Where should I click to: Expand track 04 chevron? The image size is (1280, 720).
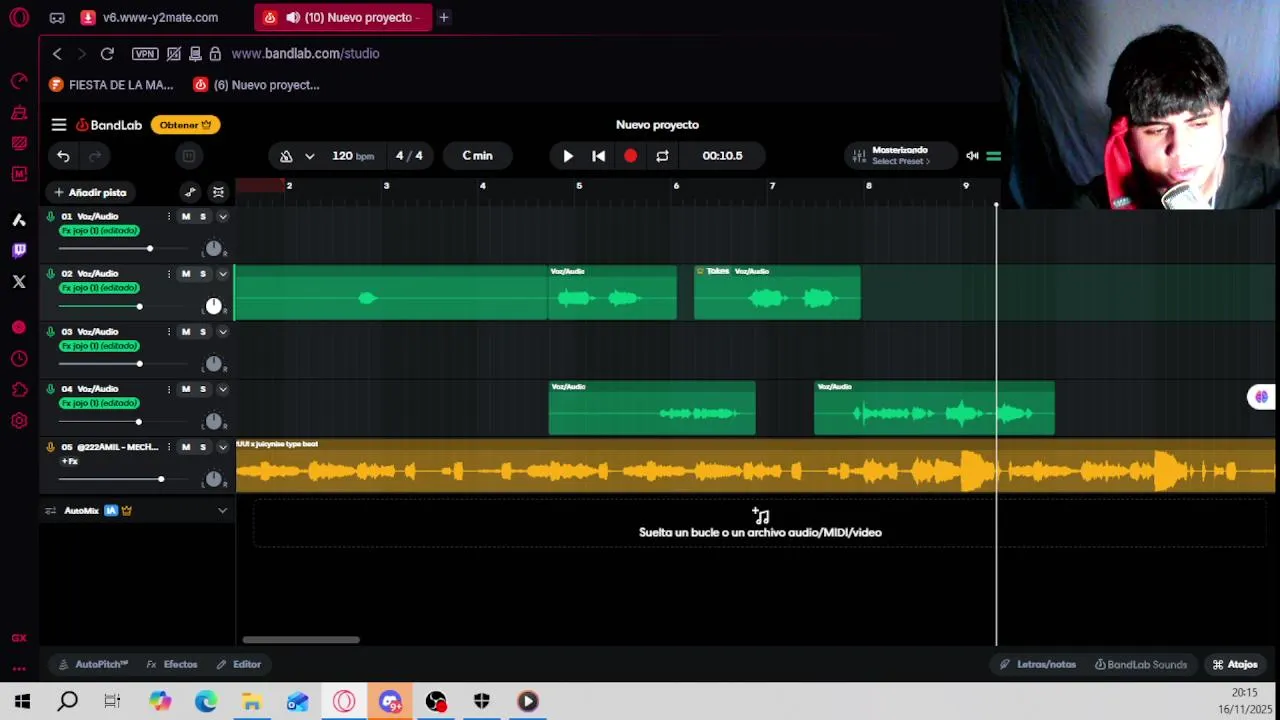pyautogui.click(x=222, y=389)
